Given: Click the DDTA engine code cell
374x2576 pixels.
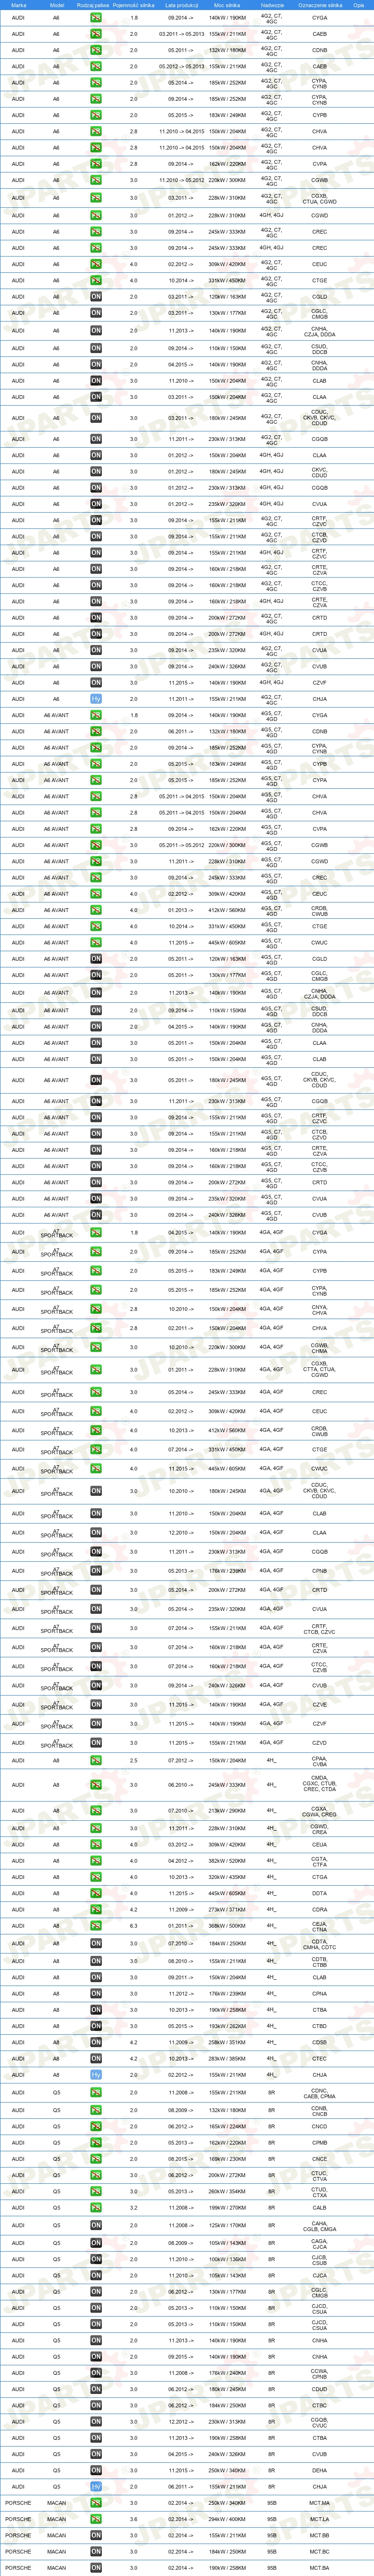Looking at the screenshot, I should (x=319, y=1893).
